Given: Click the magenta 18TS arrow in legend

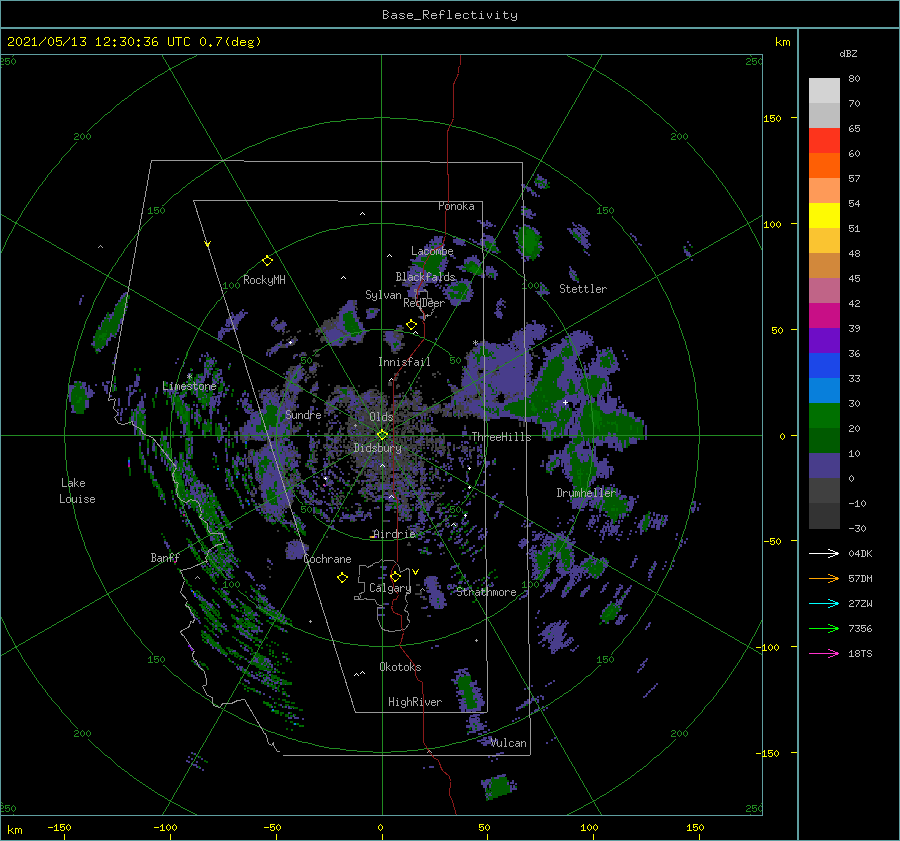Looking at the screenshot, I should (x=824, y=653).
